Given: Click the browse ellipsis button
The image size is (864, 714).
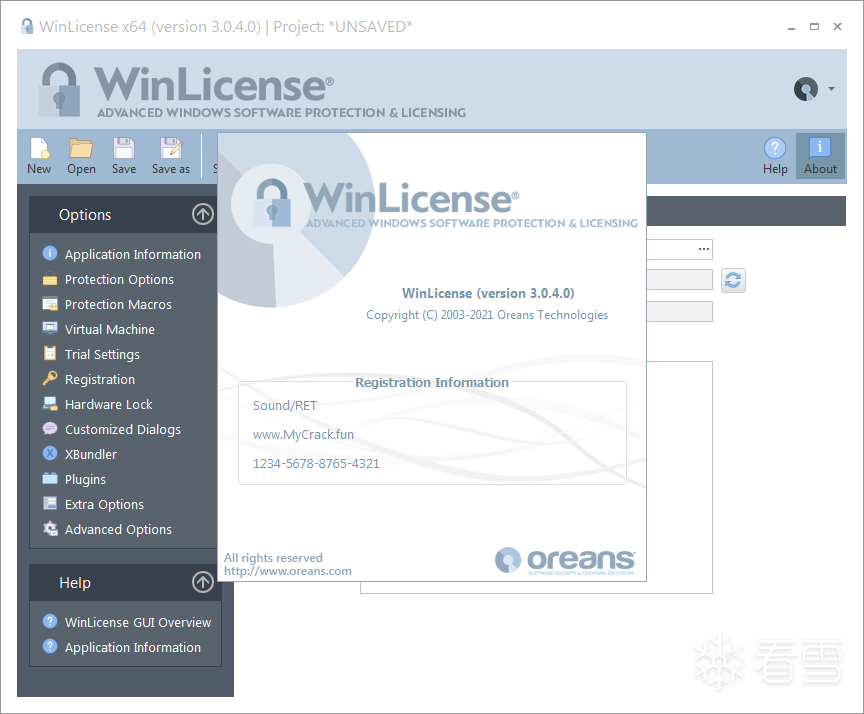Looking at the screenshot, I should pos(704,249).
